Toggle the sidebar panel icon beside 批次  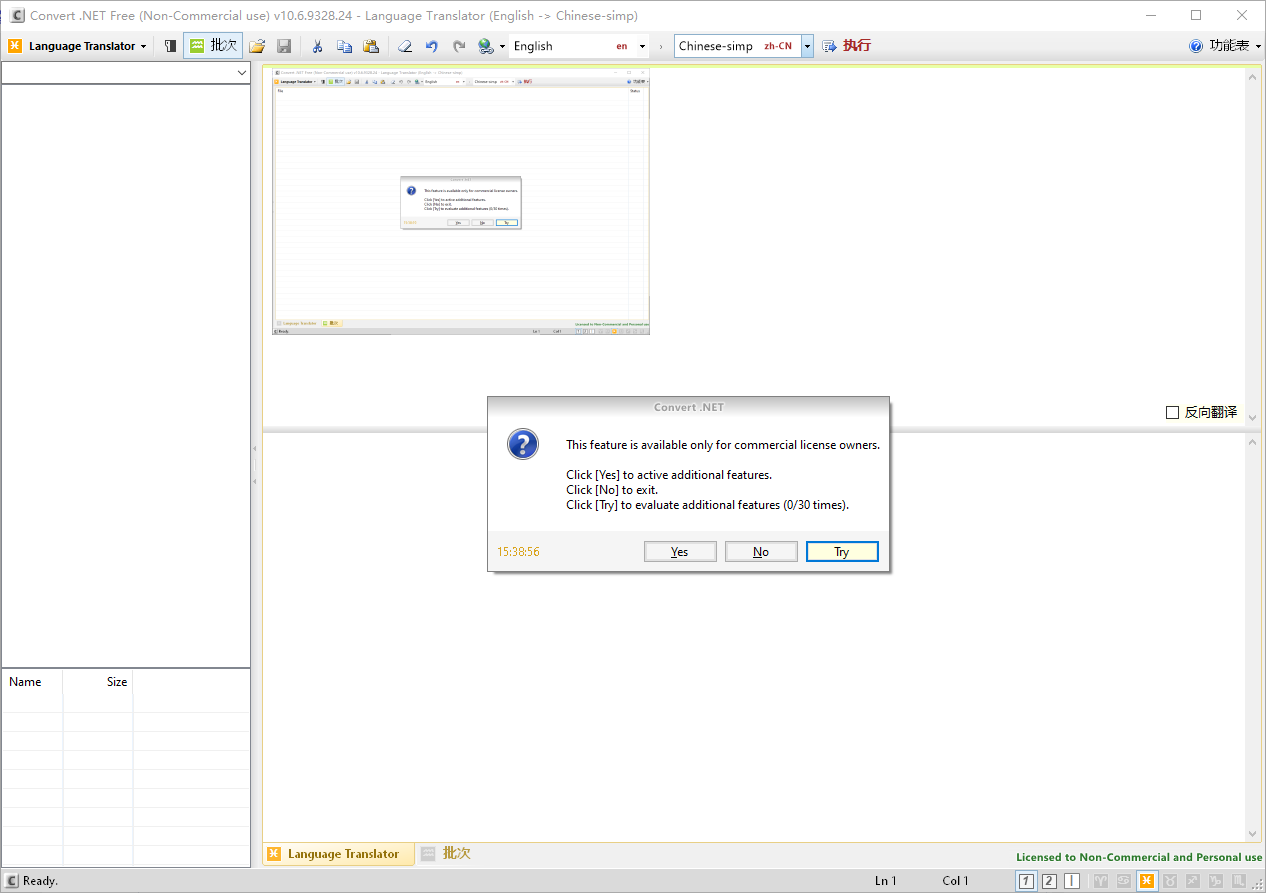tap(170, 45)
